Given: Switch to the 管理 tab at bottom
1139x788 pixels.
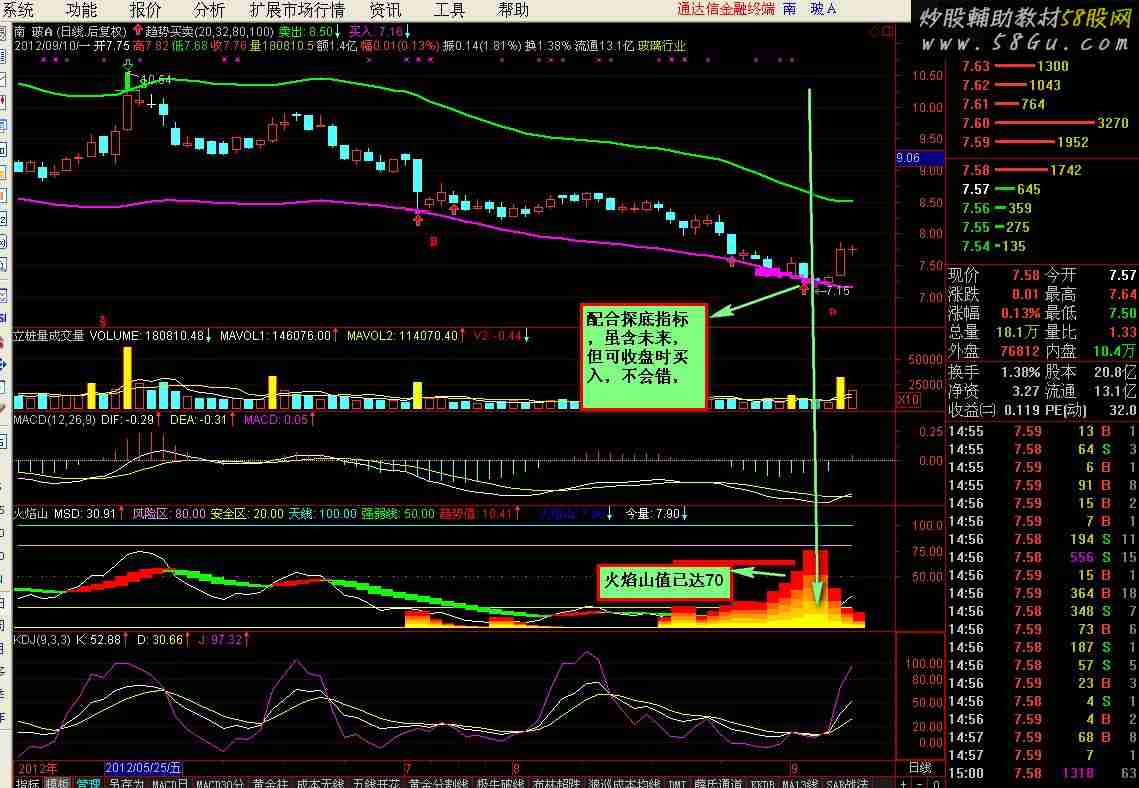Looking at the screenshot, I should coord(88,783).
